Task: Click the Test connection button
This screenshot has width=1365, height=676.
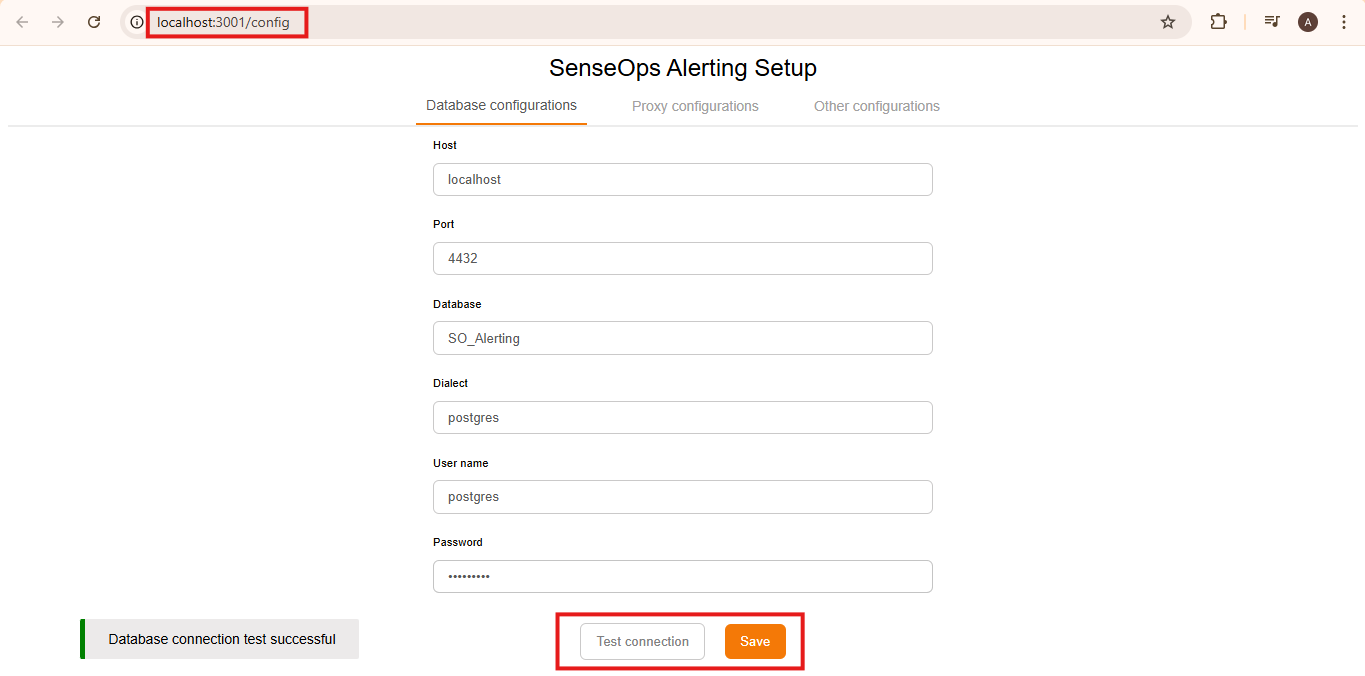Action: [x=642, y=641]
